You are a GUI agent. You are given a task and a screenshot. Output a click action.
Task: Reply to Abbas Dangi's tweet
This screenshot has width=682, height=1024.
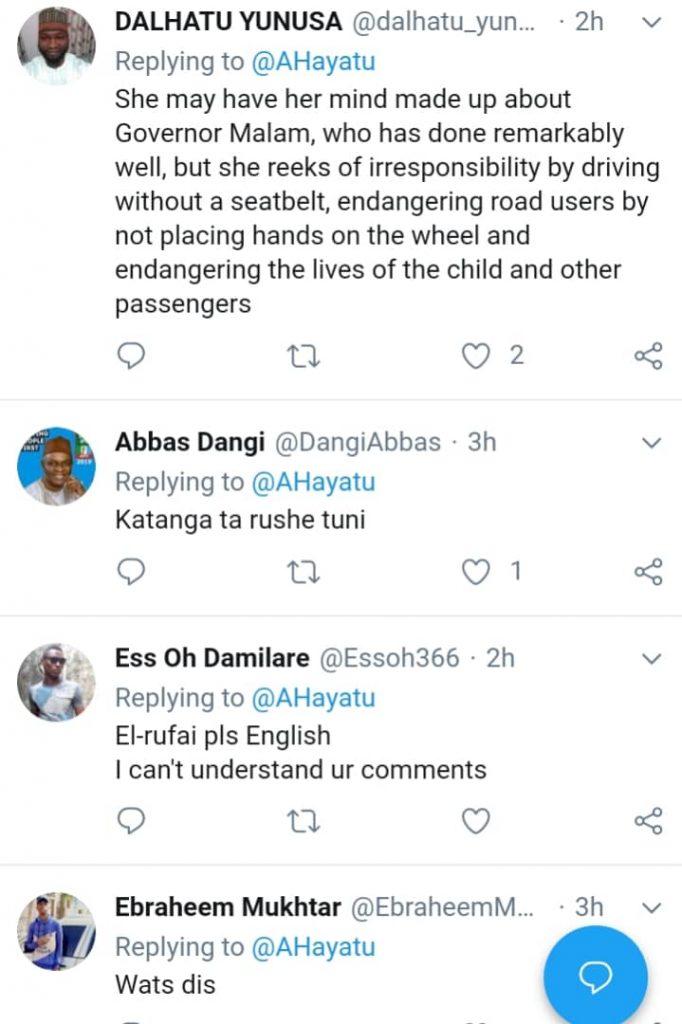tap(131, 571)
